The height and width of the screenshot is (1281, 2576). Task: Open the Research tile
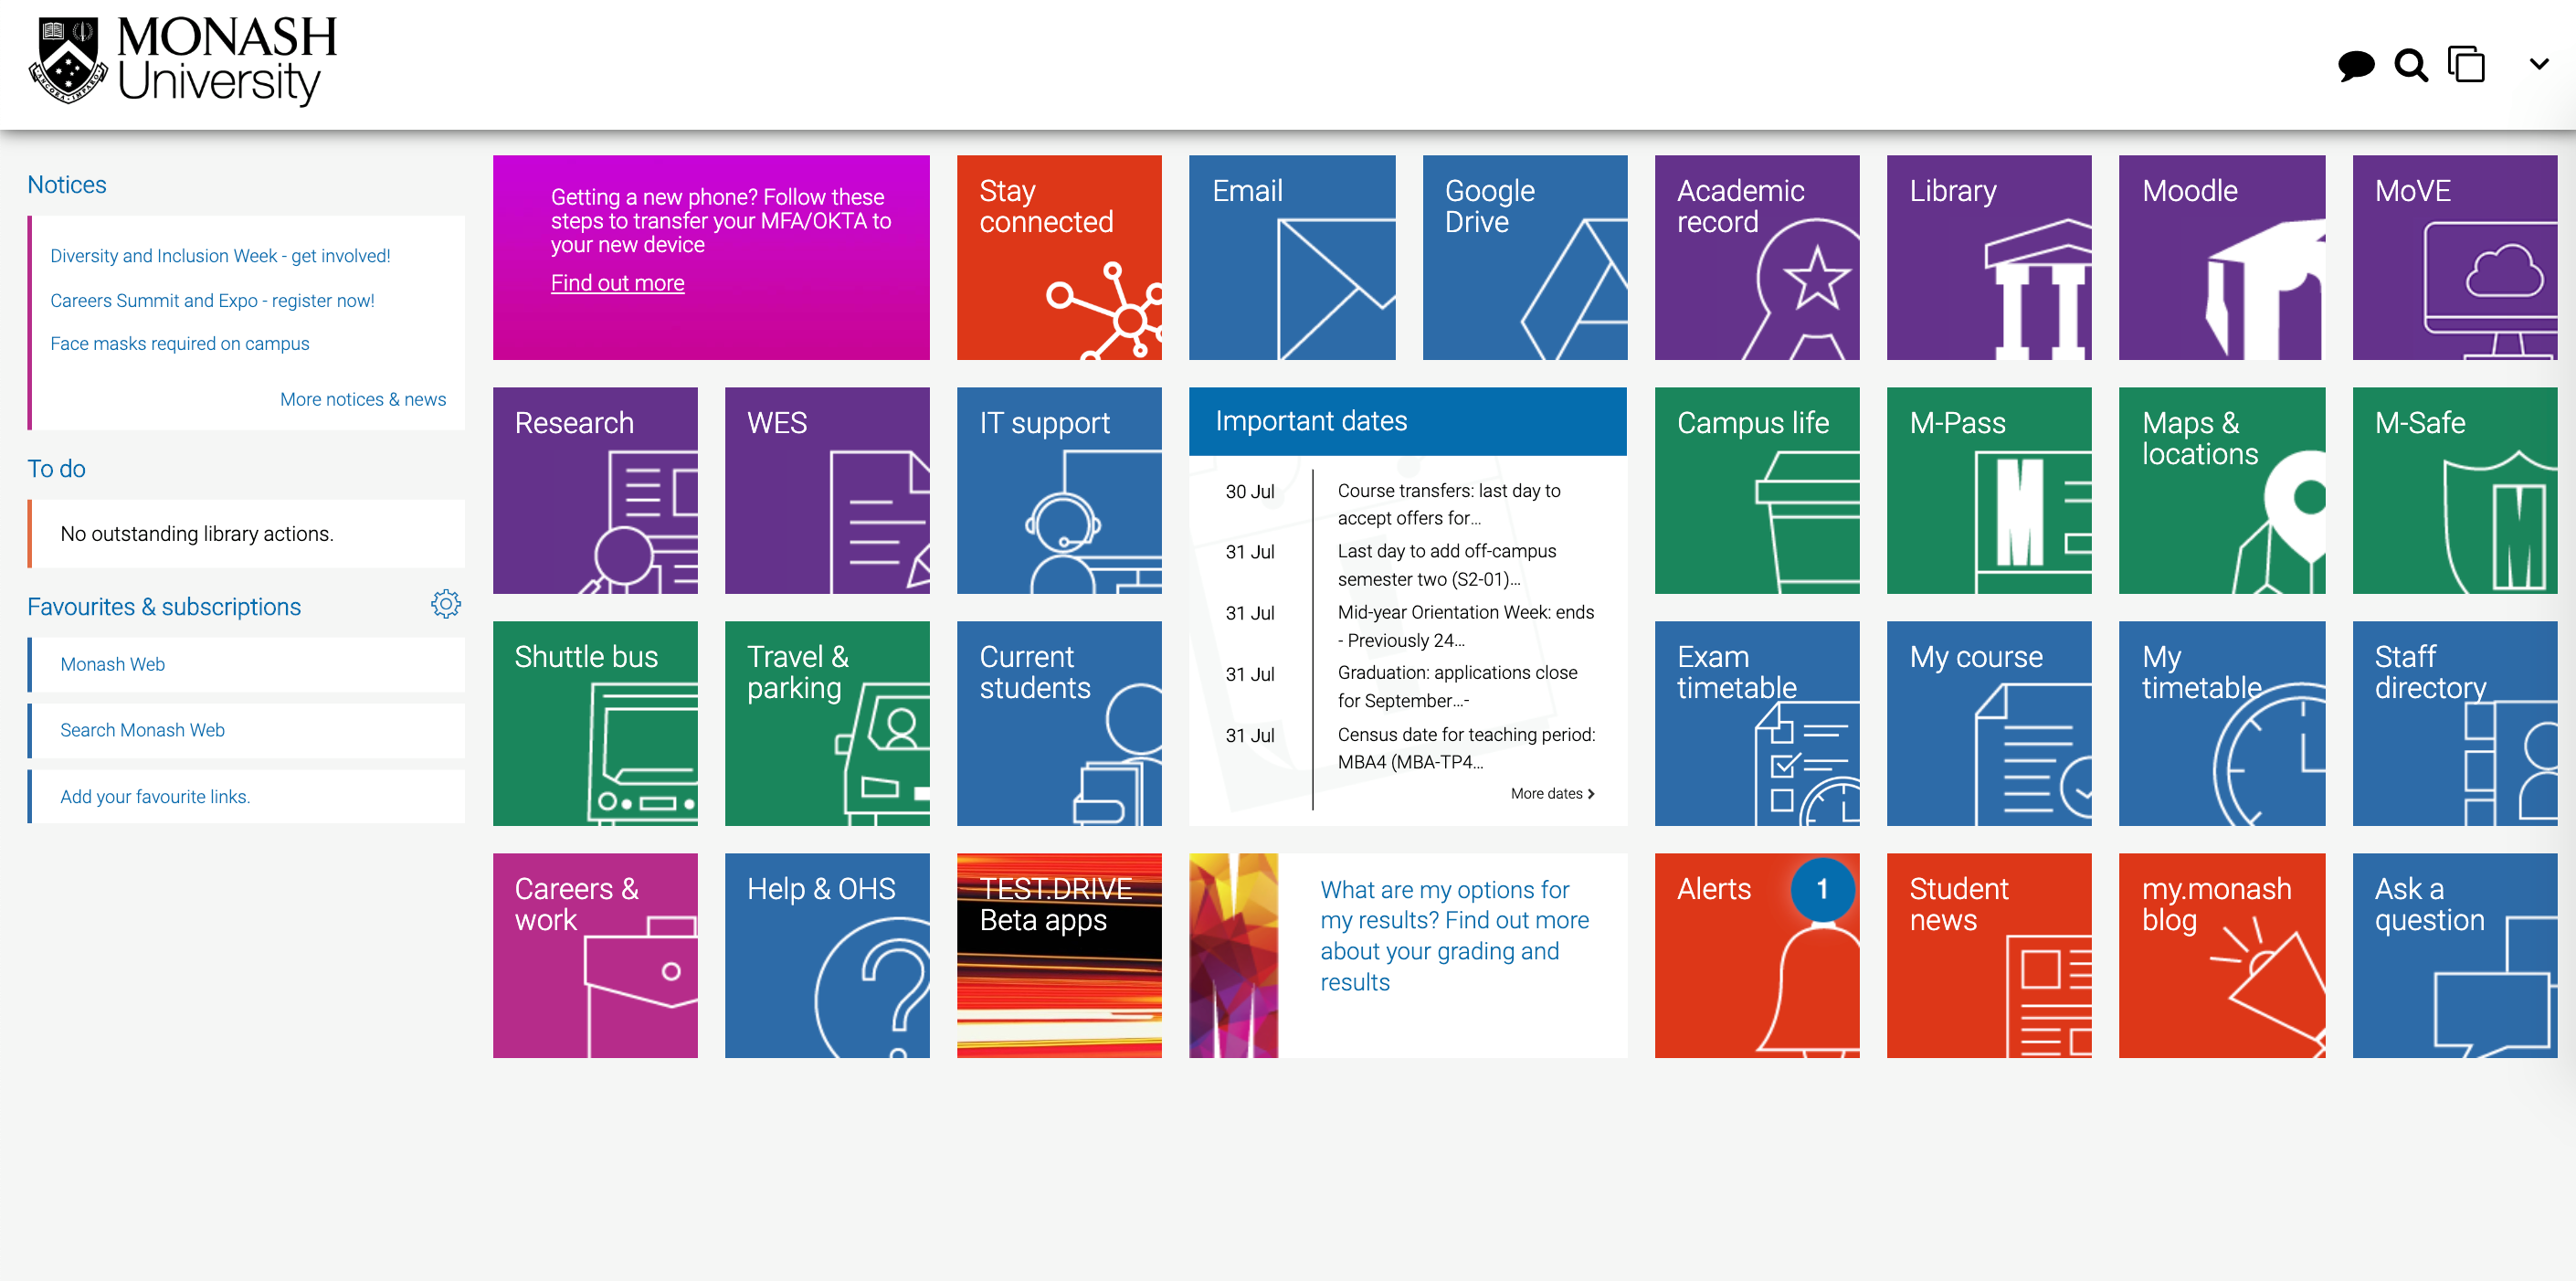(595, 490)
